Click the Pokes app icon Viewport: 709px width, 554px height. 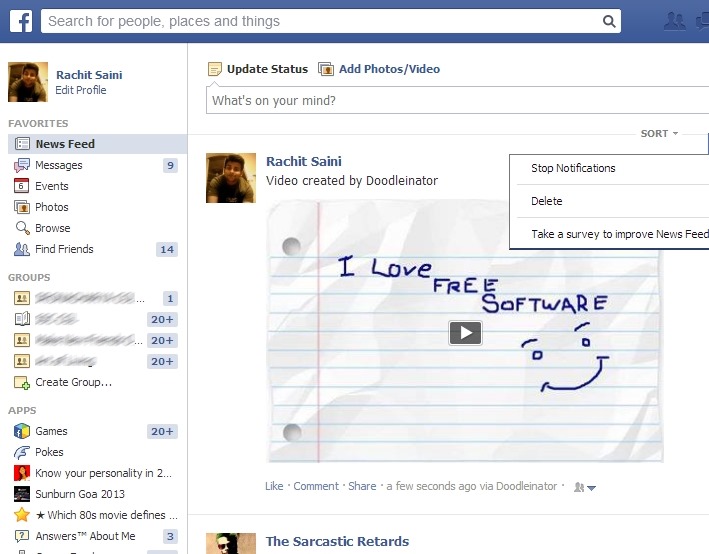(x=22, y=452)
